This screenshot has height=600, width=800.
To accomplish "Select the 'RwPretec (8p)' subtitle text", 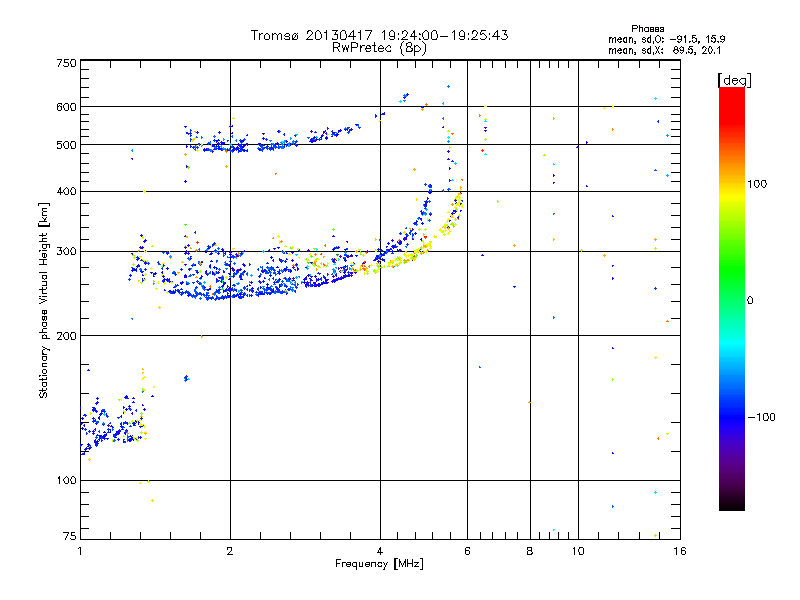I will [x=379, y=48].
